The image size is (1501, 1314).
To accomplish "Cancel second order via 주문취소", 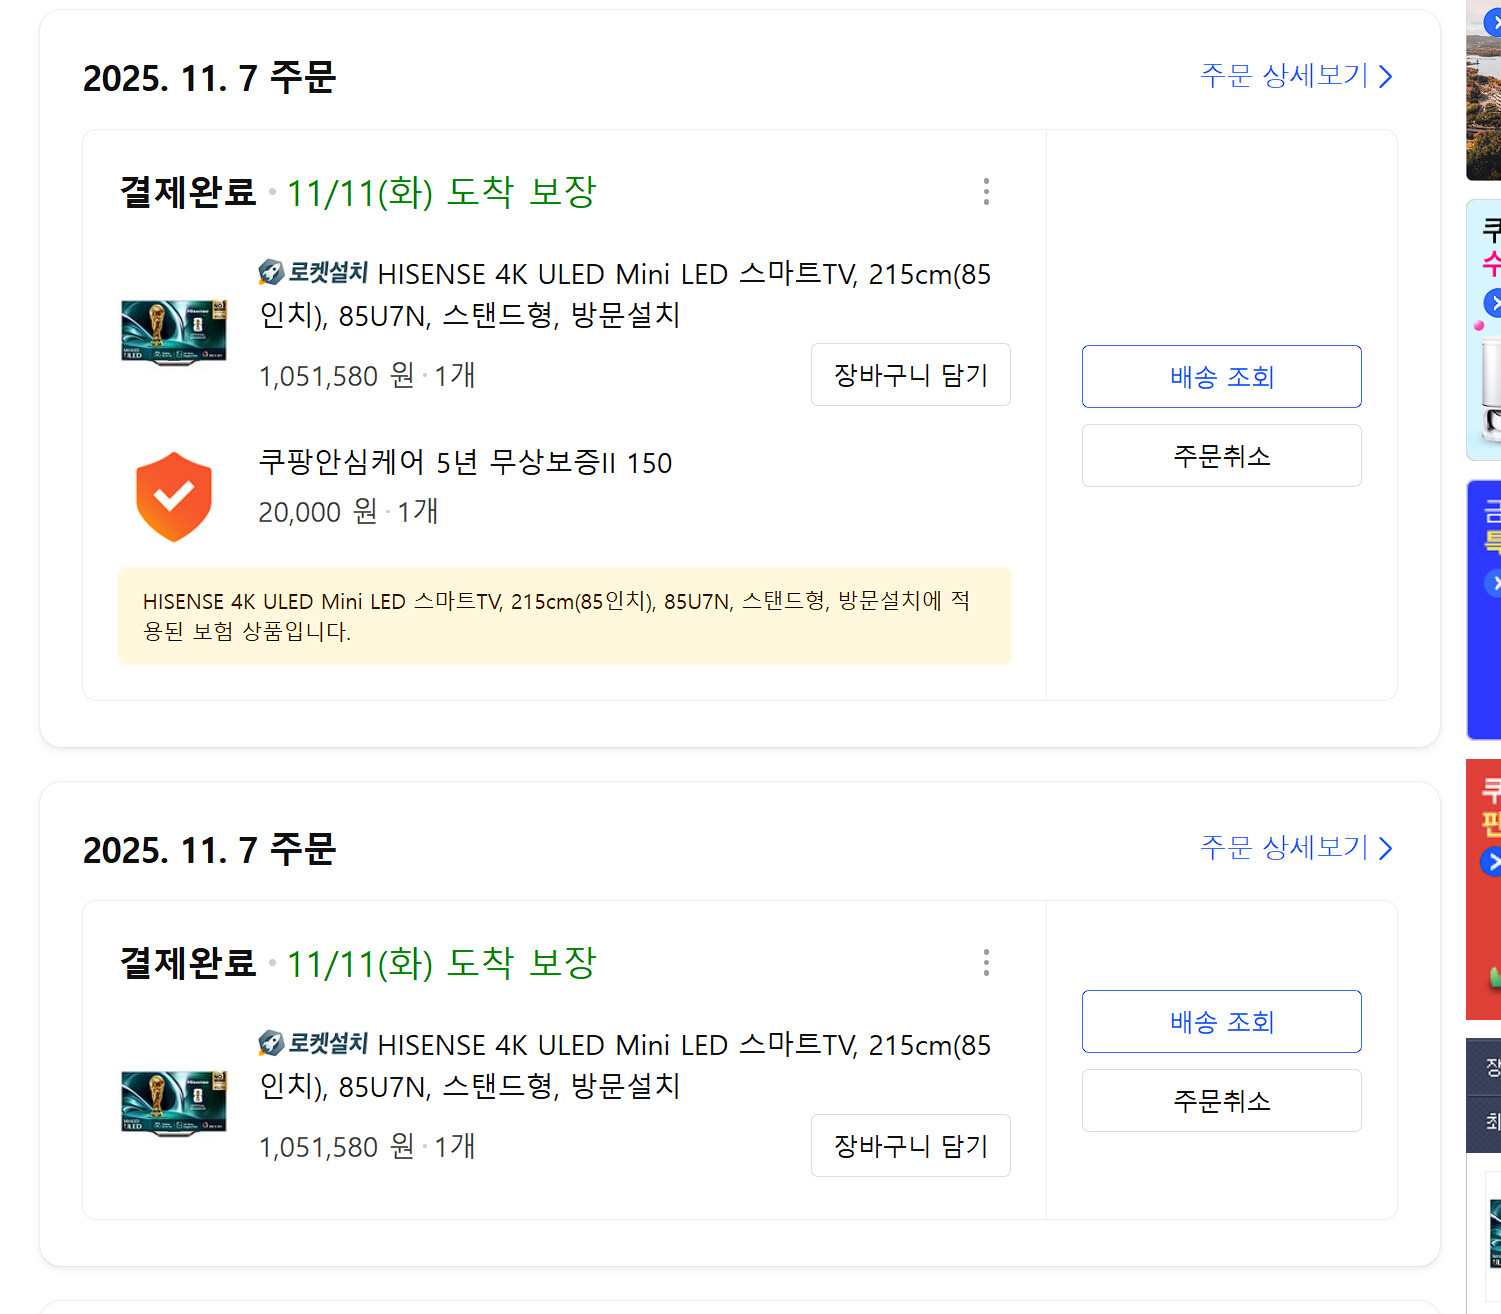I will (x=1222, y=1101).
